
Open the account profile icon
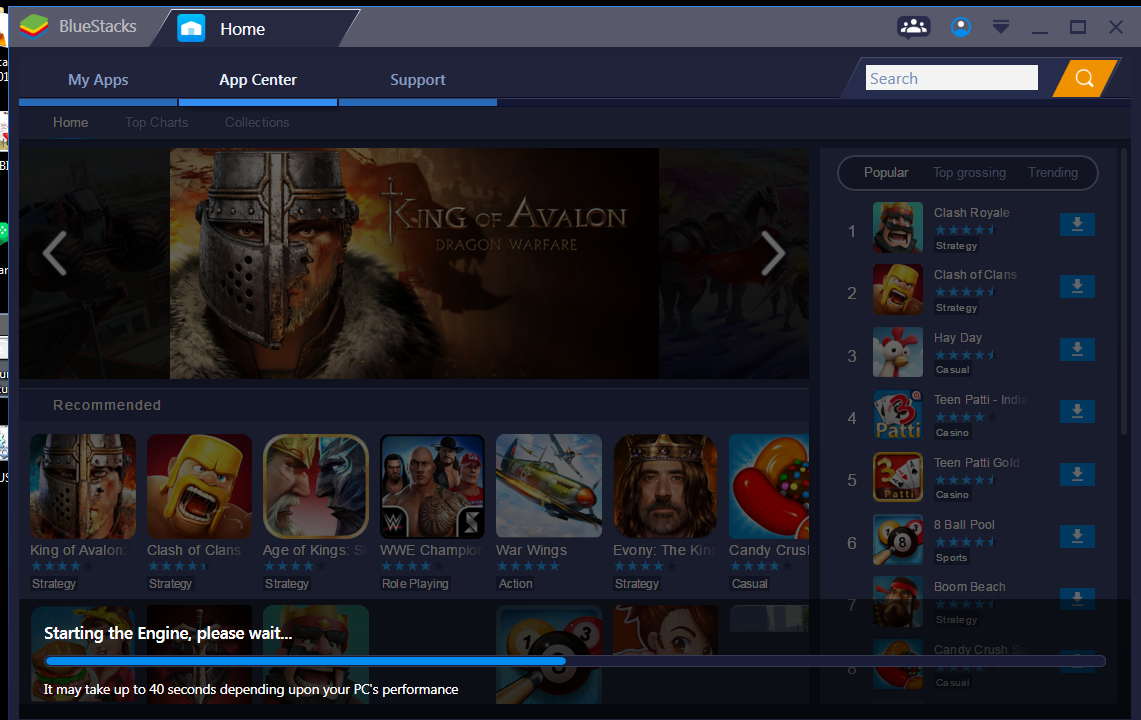click(x=961, y=27)
